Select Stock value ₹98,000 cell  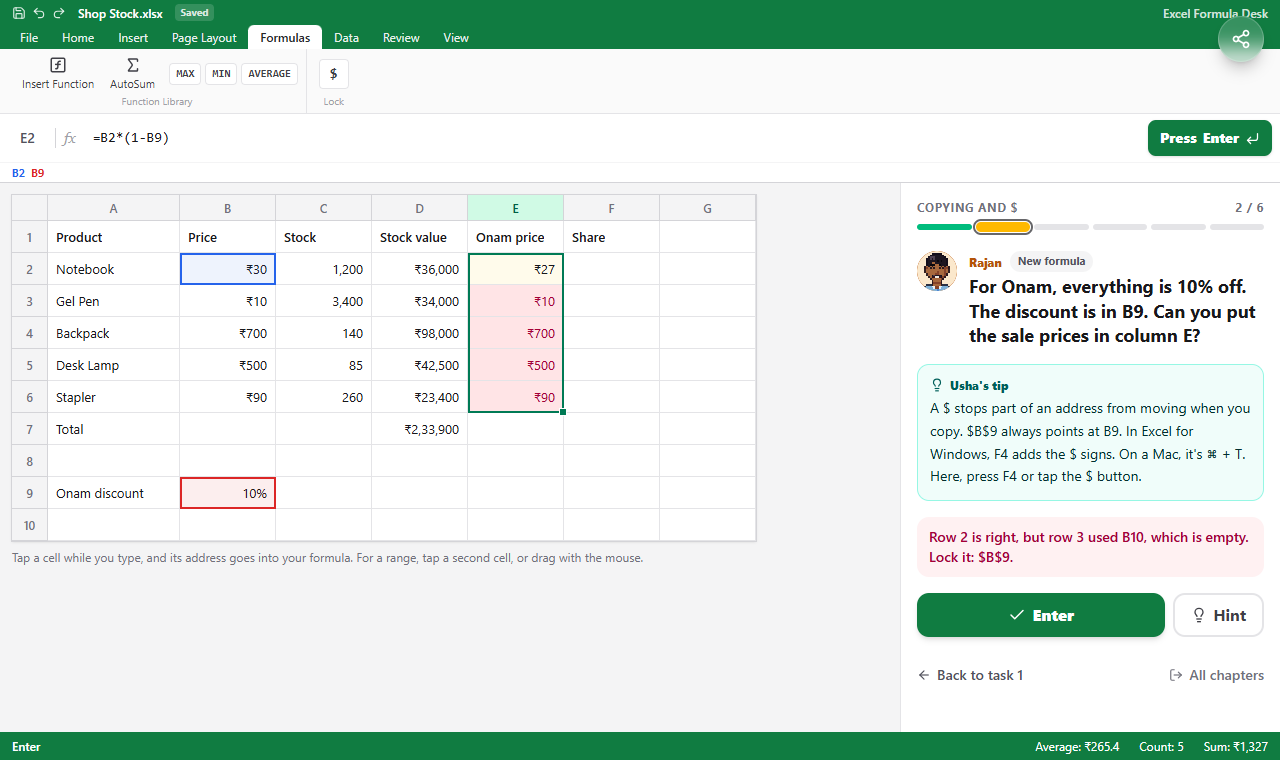pyautogui.click(x=420, y=333)
